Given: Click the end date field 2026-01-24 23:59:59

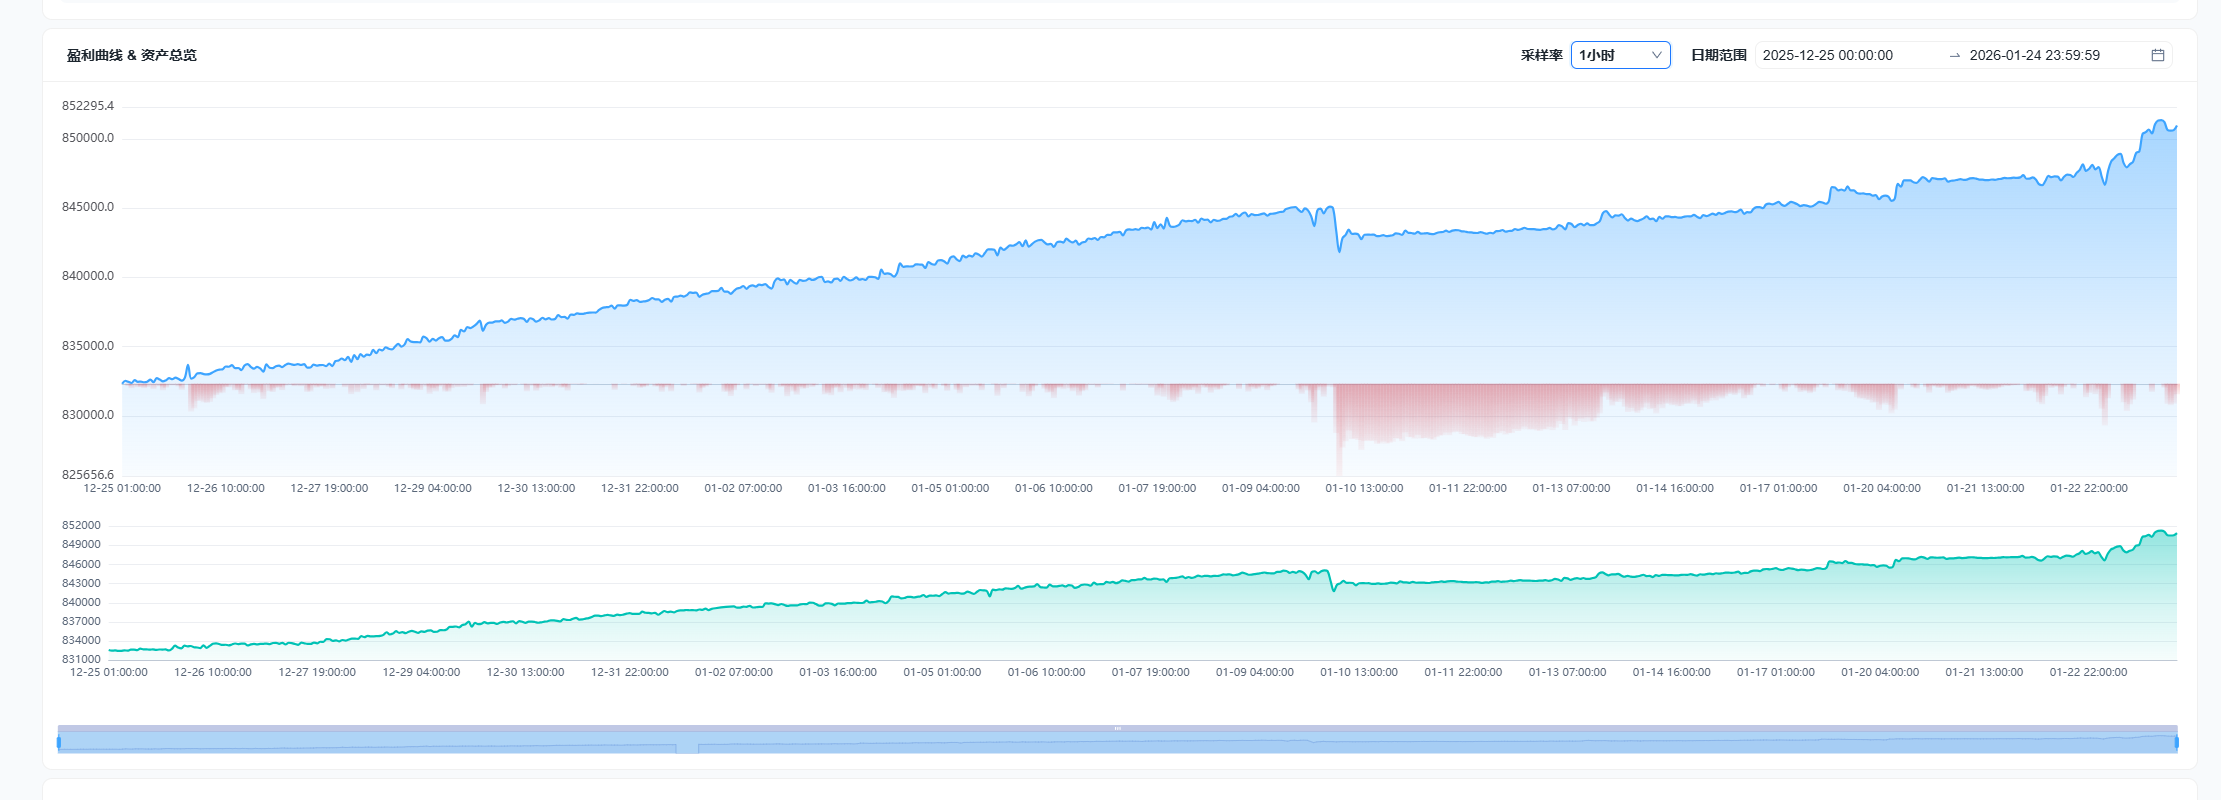Looking at the screenshot, I should [2034, 55].
